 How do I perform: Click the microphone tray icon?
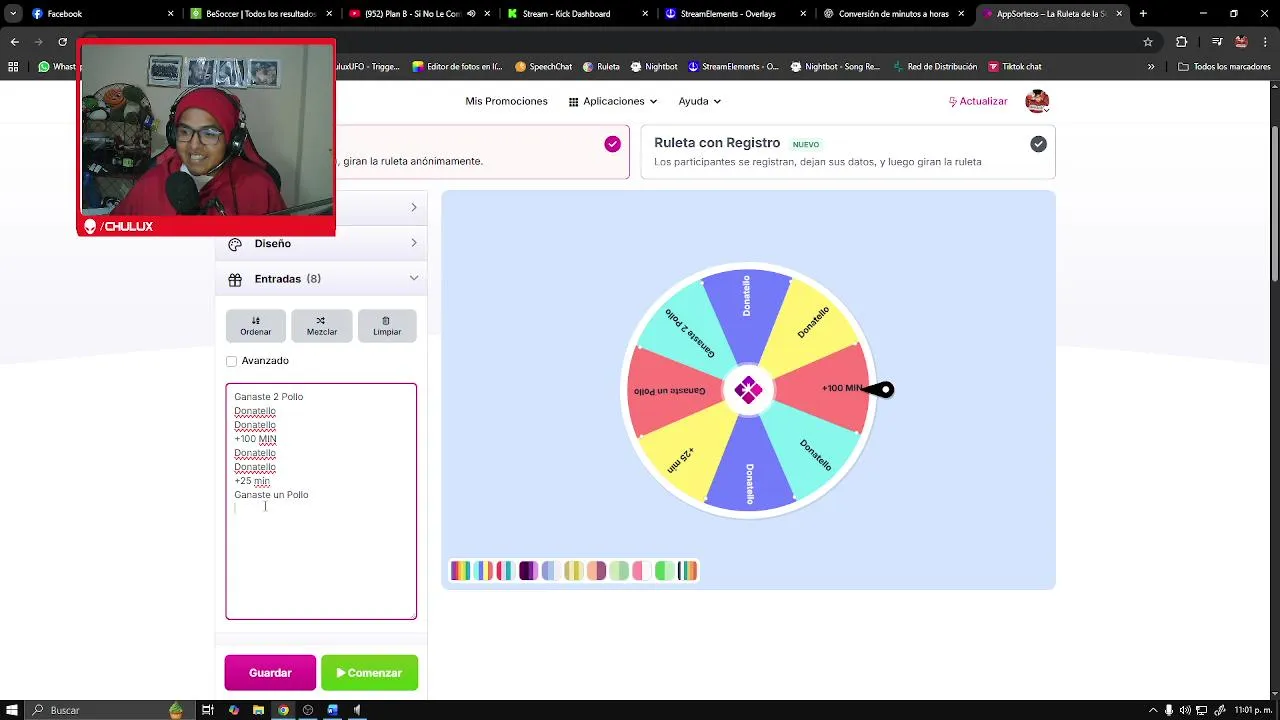[x=1168, y=710]
